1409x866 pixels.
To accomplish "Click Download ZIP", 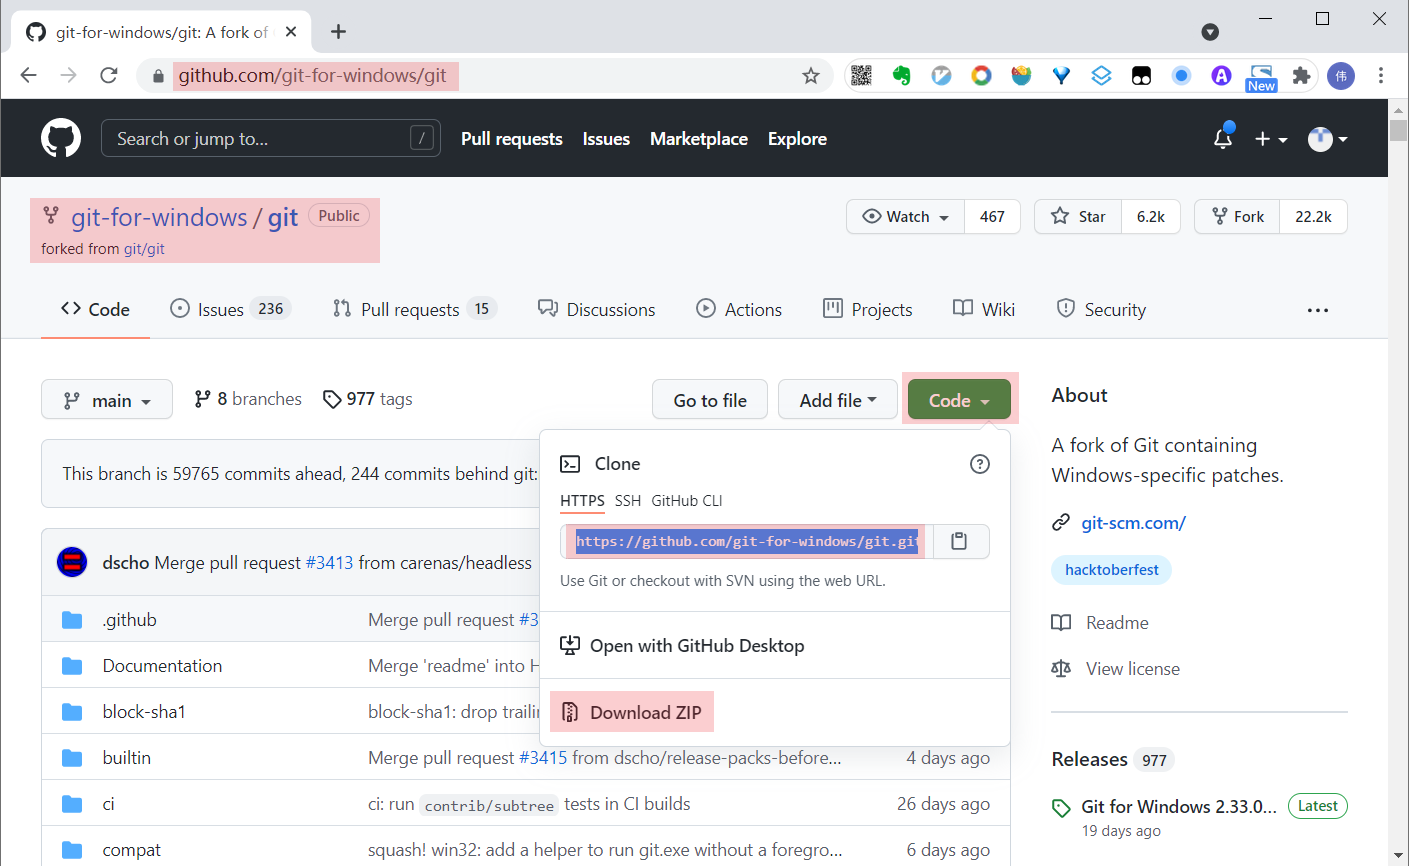I will pos(632,712).
